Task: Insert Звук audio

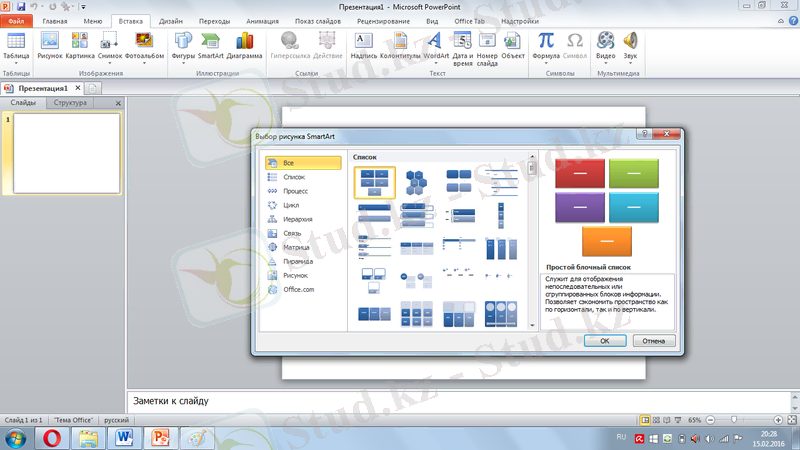Action: coord(630,45)
